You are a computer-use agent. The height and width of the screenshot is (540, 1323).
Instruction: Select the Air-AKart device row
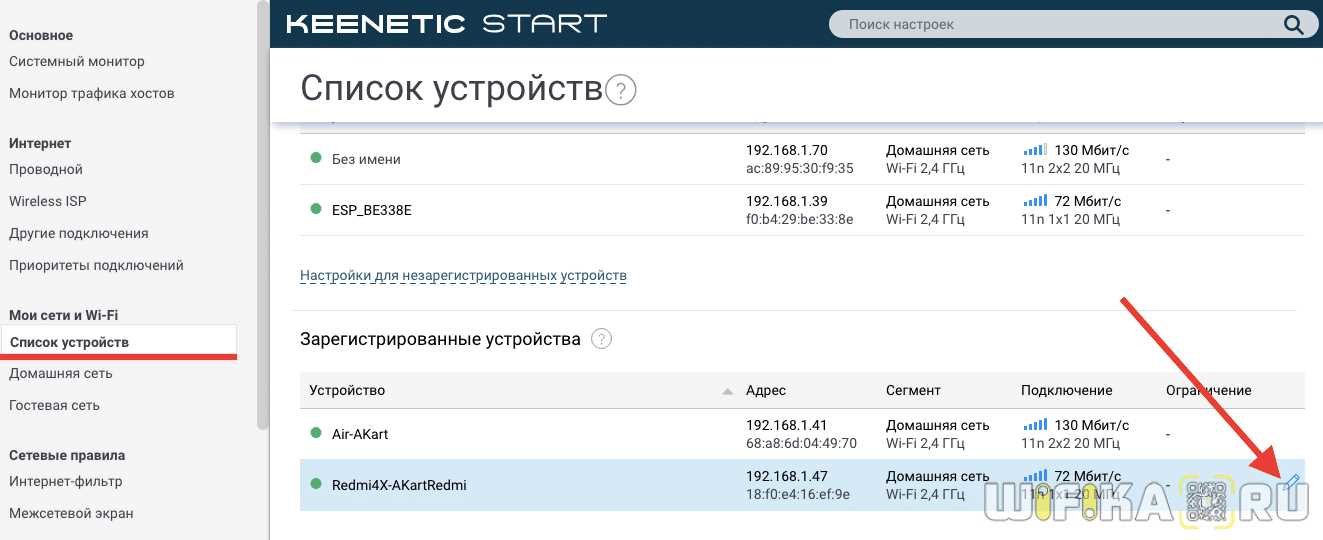pos(802,434)
